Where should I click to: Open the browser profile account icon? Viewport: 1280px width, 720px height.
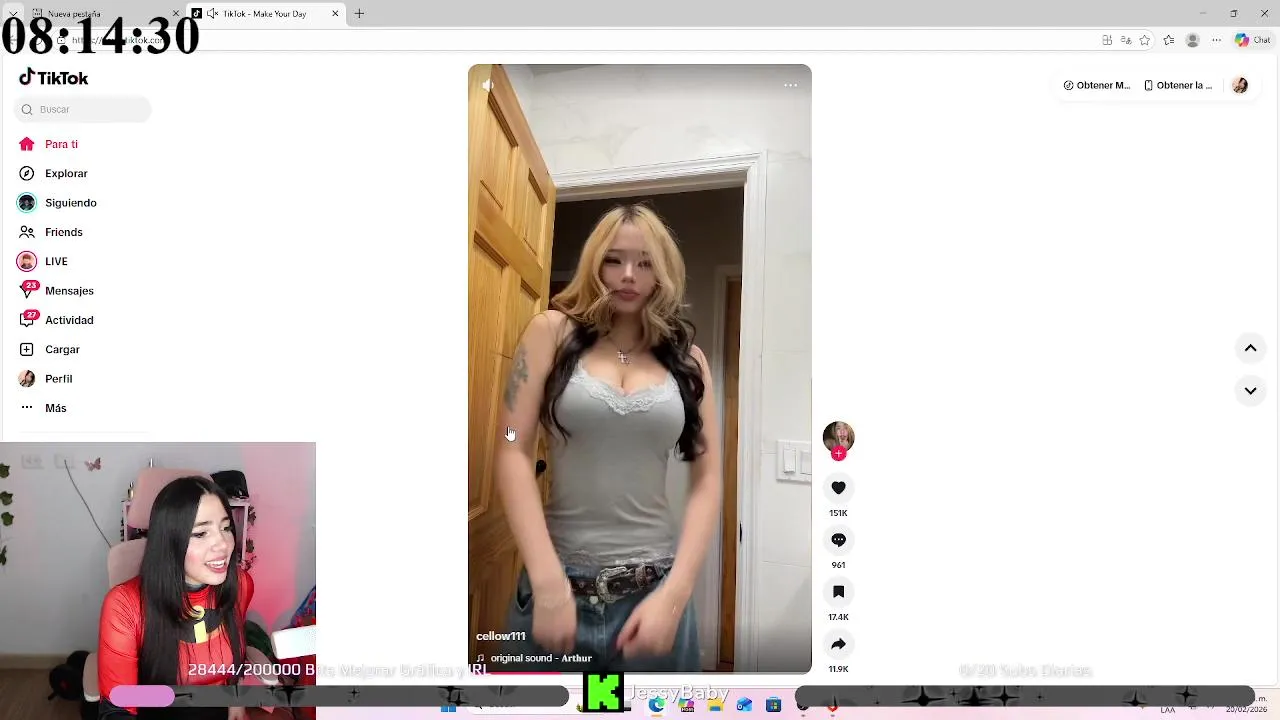(1192, 40)
